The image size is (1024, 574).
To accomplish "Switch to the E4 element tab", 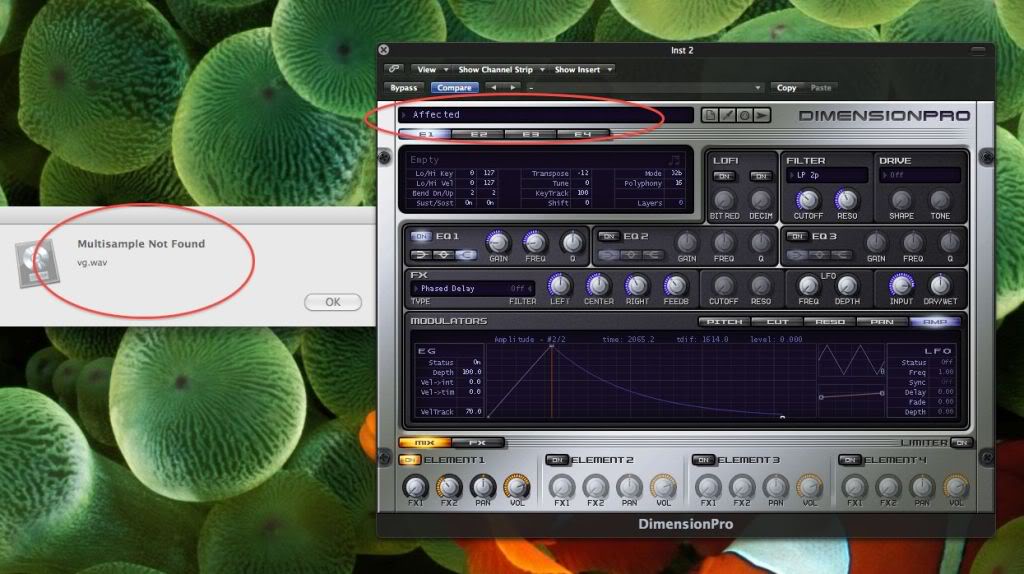I will 583,134.
